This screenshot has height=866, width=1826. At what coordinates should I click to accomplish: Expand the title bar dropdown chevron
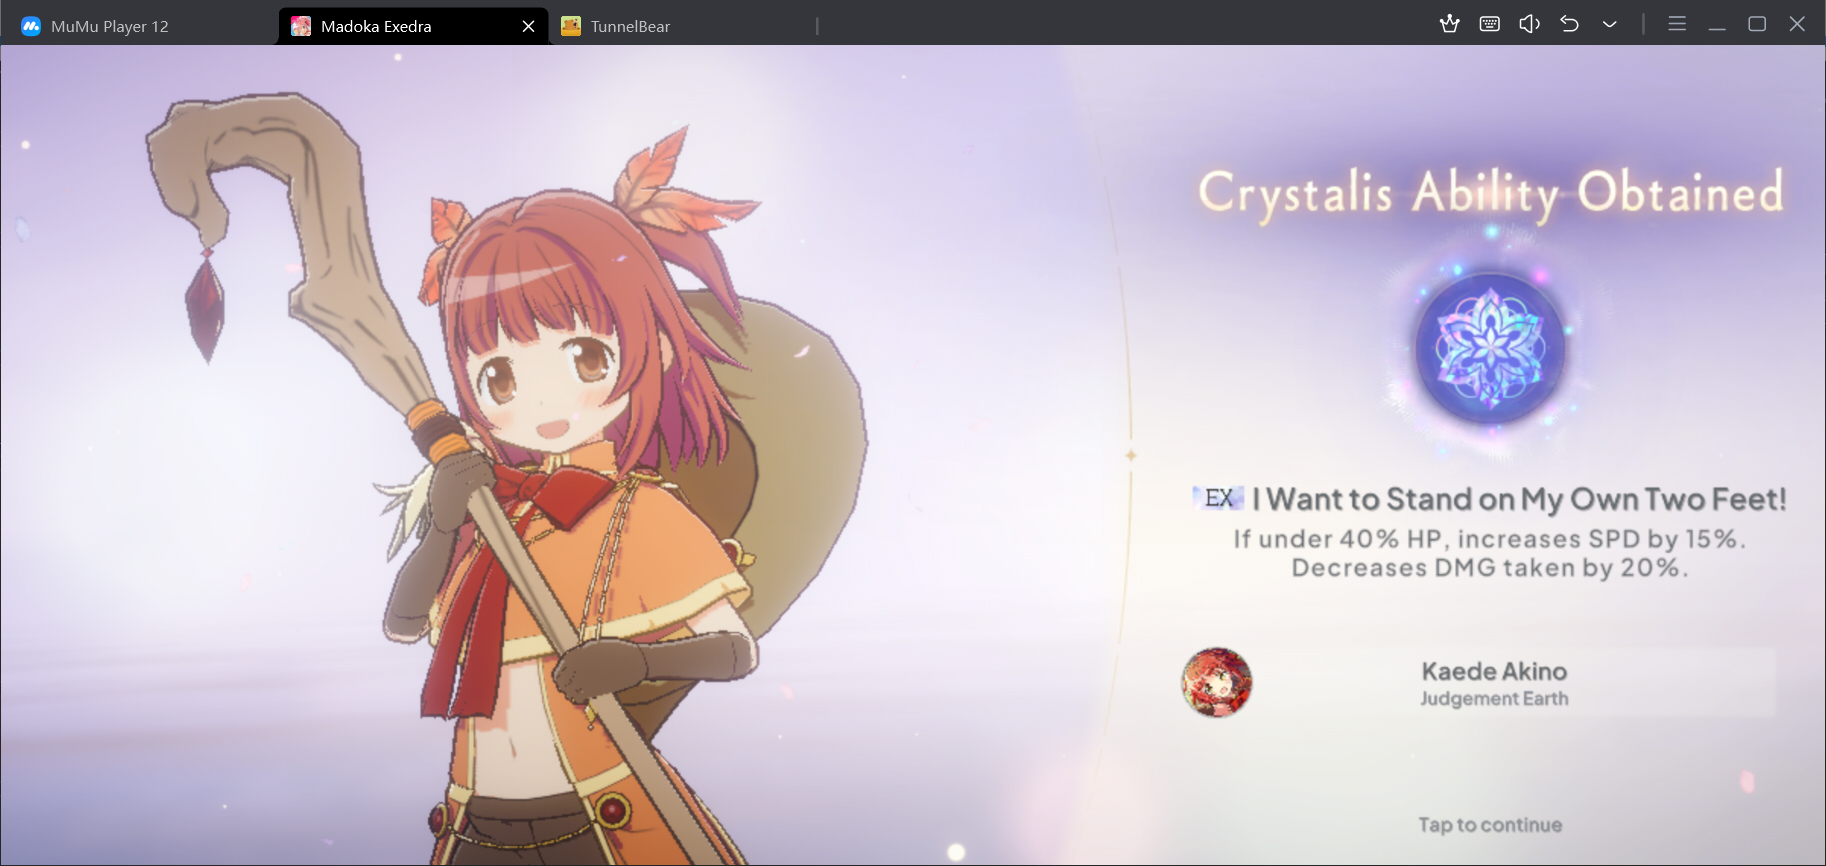pyautogui.click(x=1609, y=24)
